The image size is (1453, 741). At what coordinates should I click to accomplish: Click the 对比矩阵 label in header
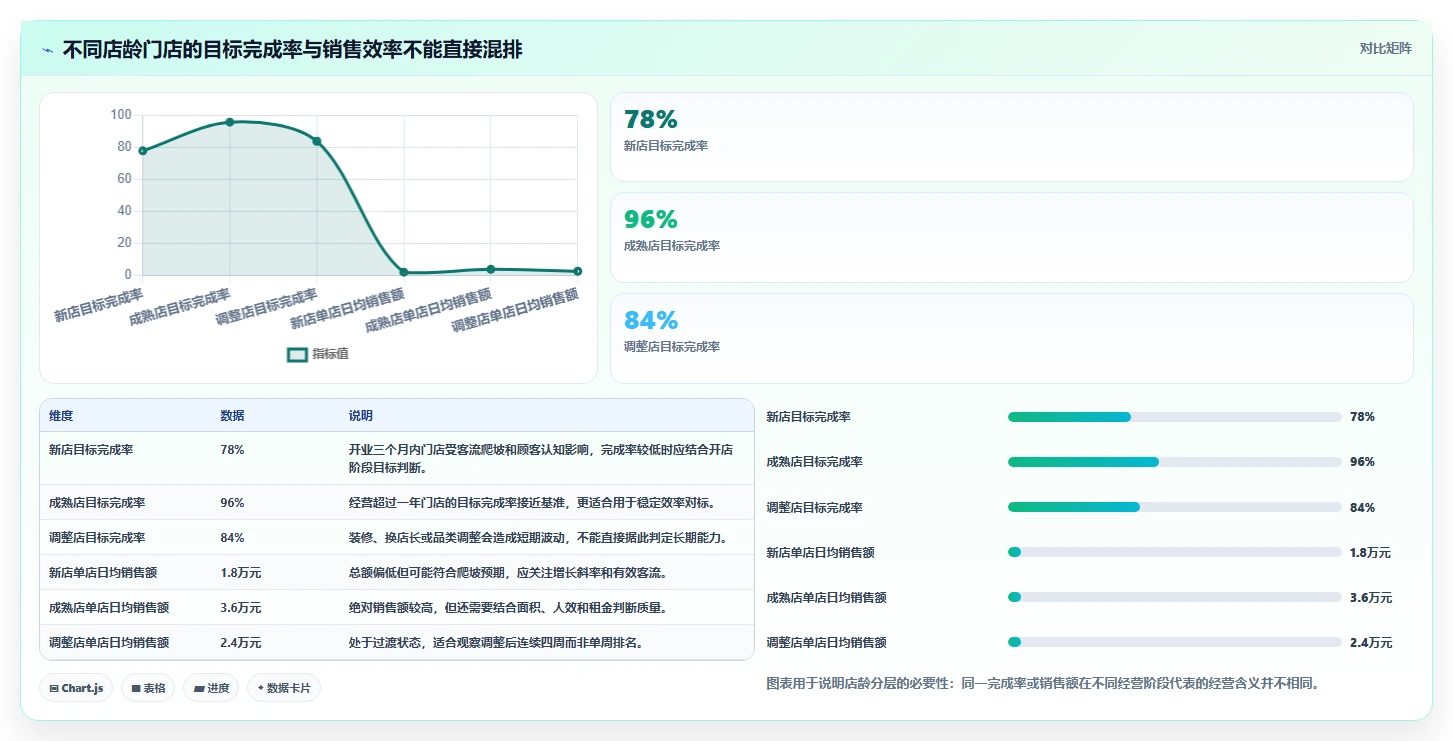pyautogui.click(x=1386, y=48)
